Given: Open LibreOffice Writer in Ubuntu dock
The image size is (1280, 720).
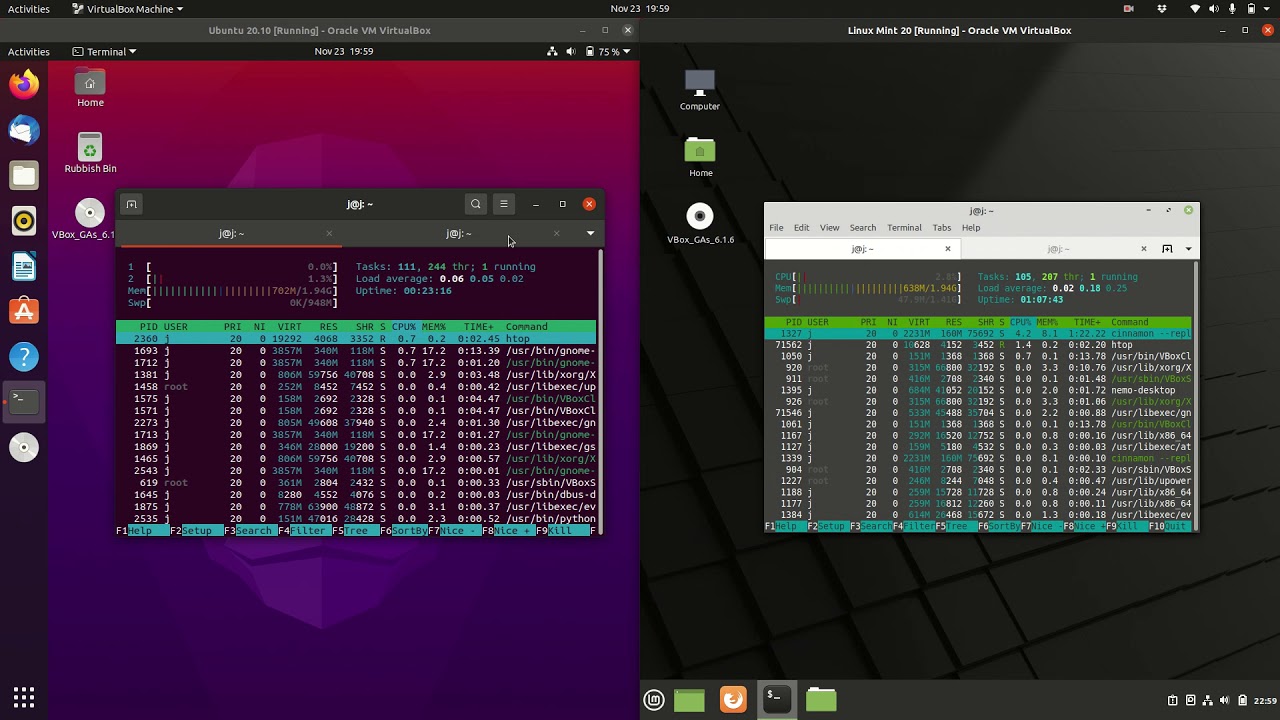Looking at the screenshot, I should pos(24,266).
